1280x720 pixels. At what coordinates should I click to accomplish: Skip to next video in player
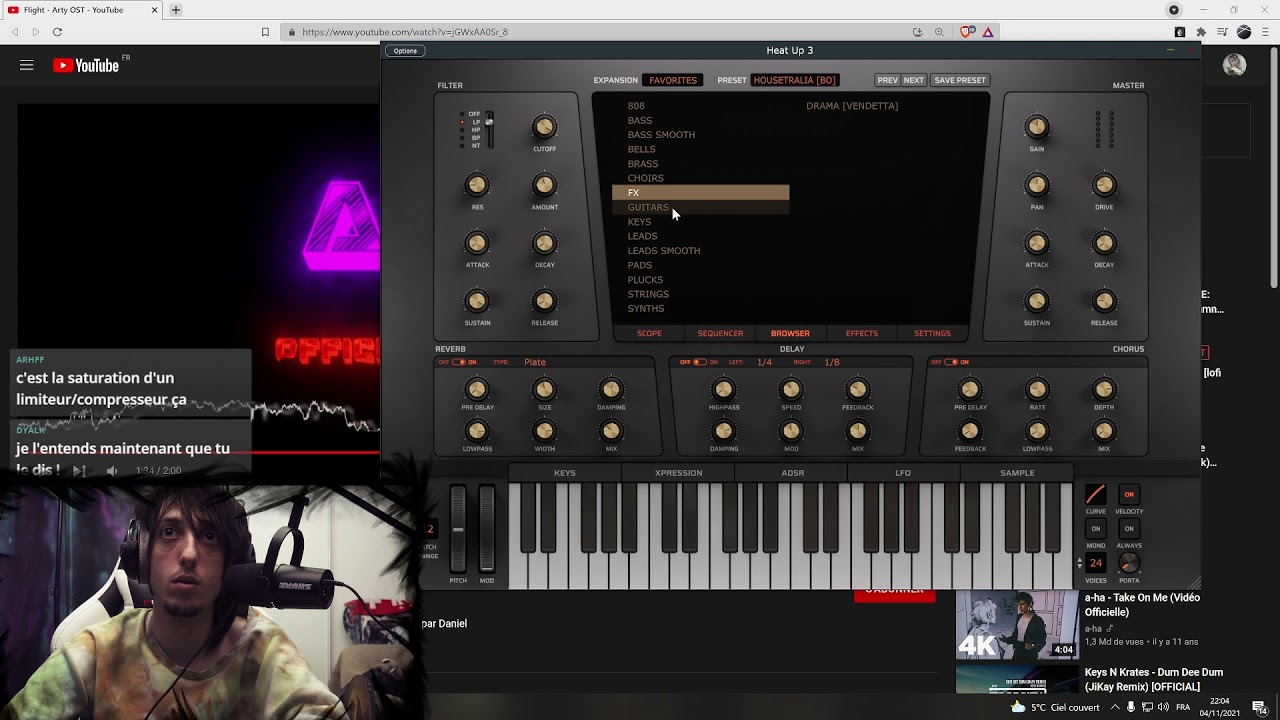[x=79, y=470]
